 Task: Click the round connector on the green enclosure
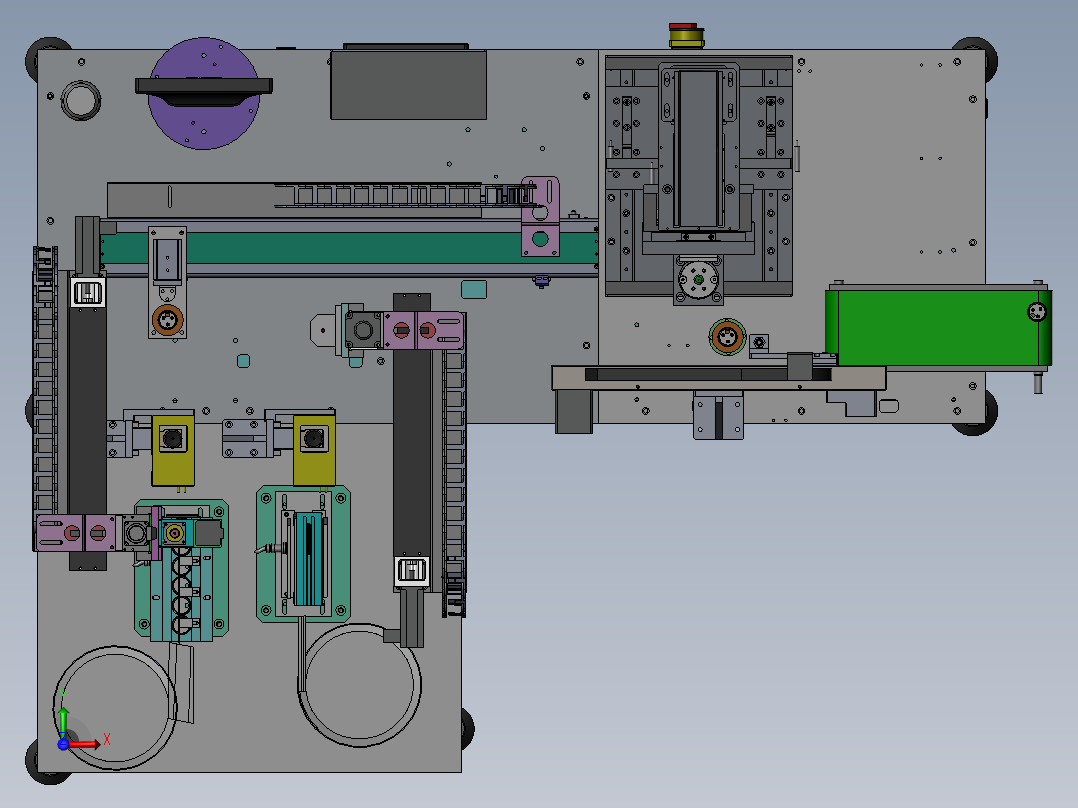point(1036,312)
